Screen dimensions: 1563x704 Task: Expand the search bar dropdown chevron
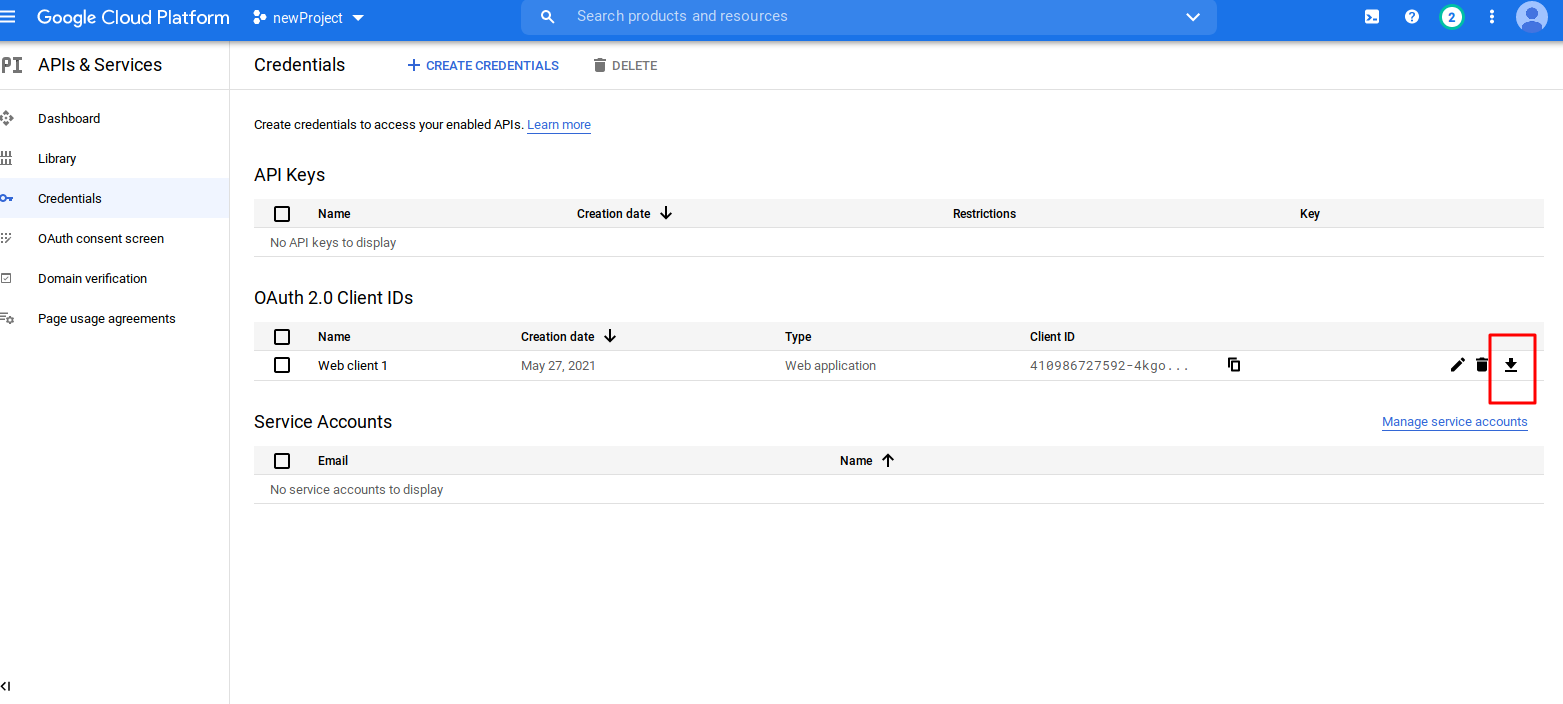pos(1192,17)
